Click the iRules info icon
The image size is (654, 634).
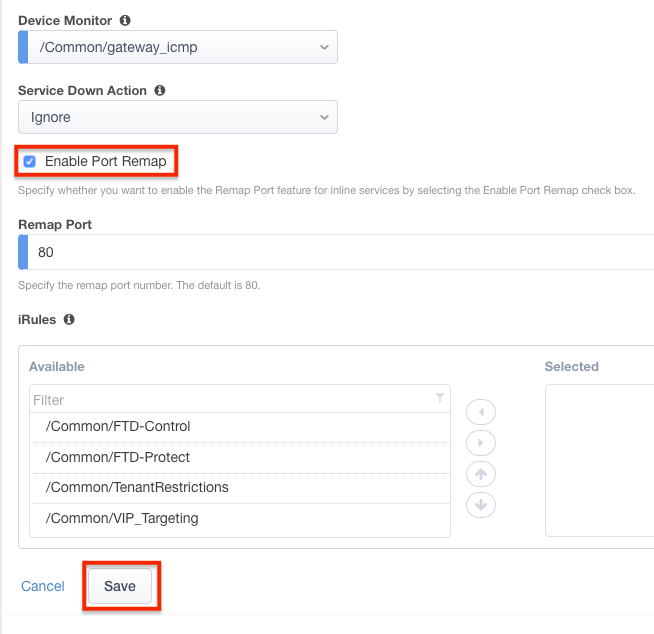[x=69, y=320]
